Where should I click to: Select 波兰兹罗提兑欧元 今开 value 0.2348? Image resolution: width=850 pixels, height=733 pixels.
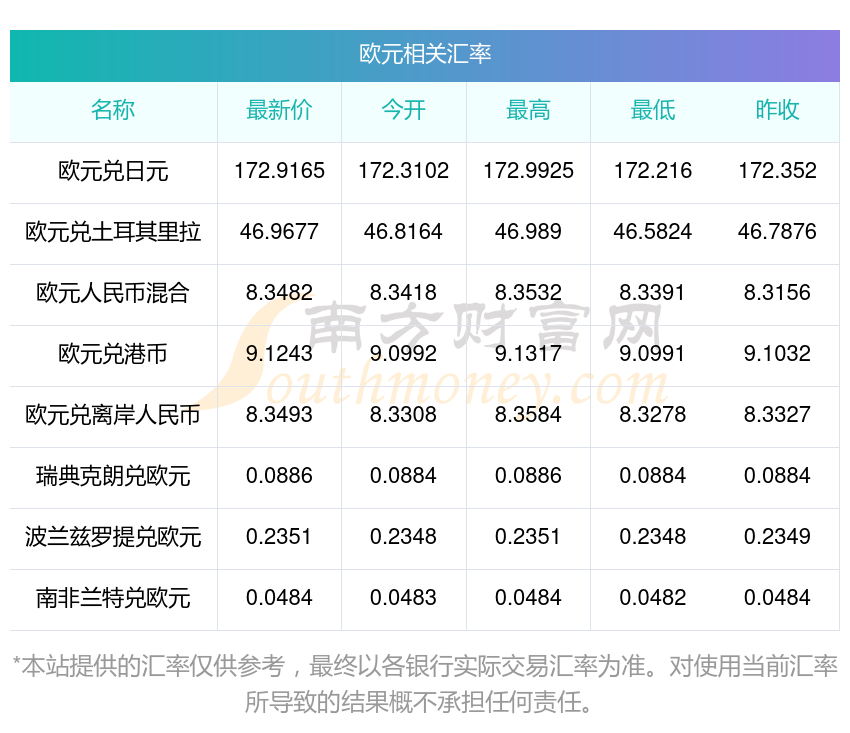tap(403, 537)
